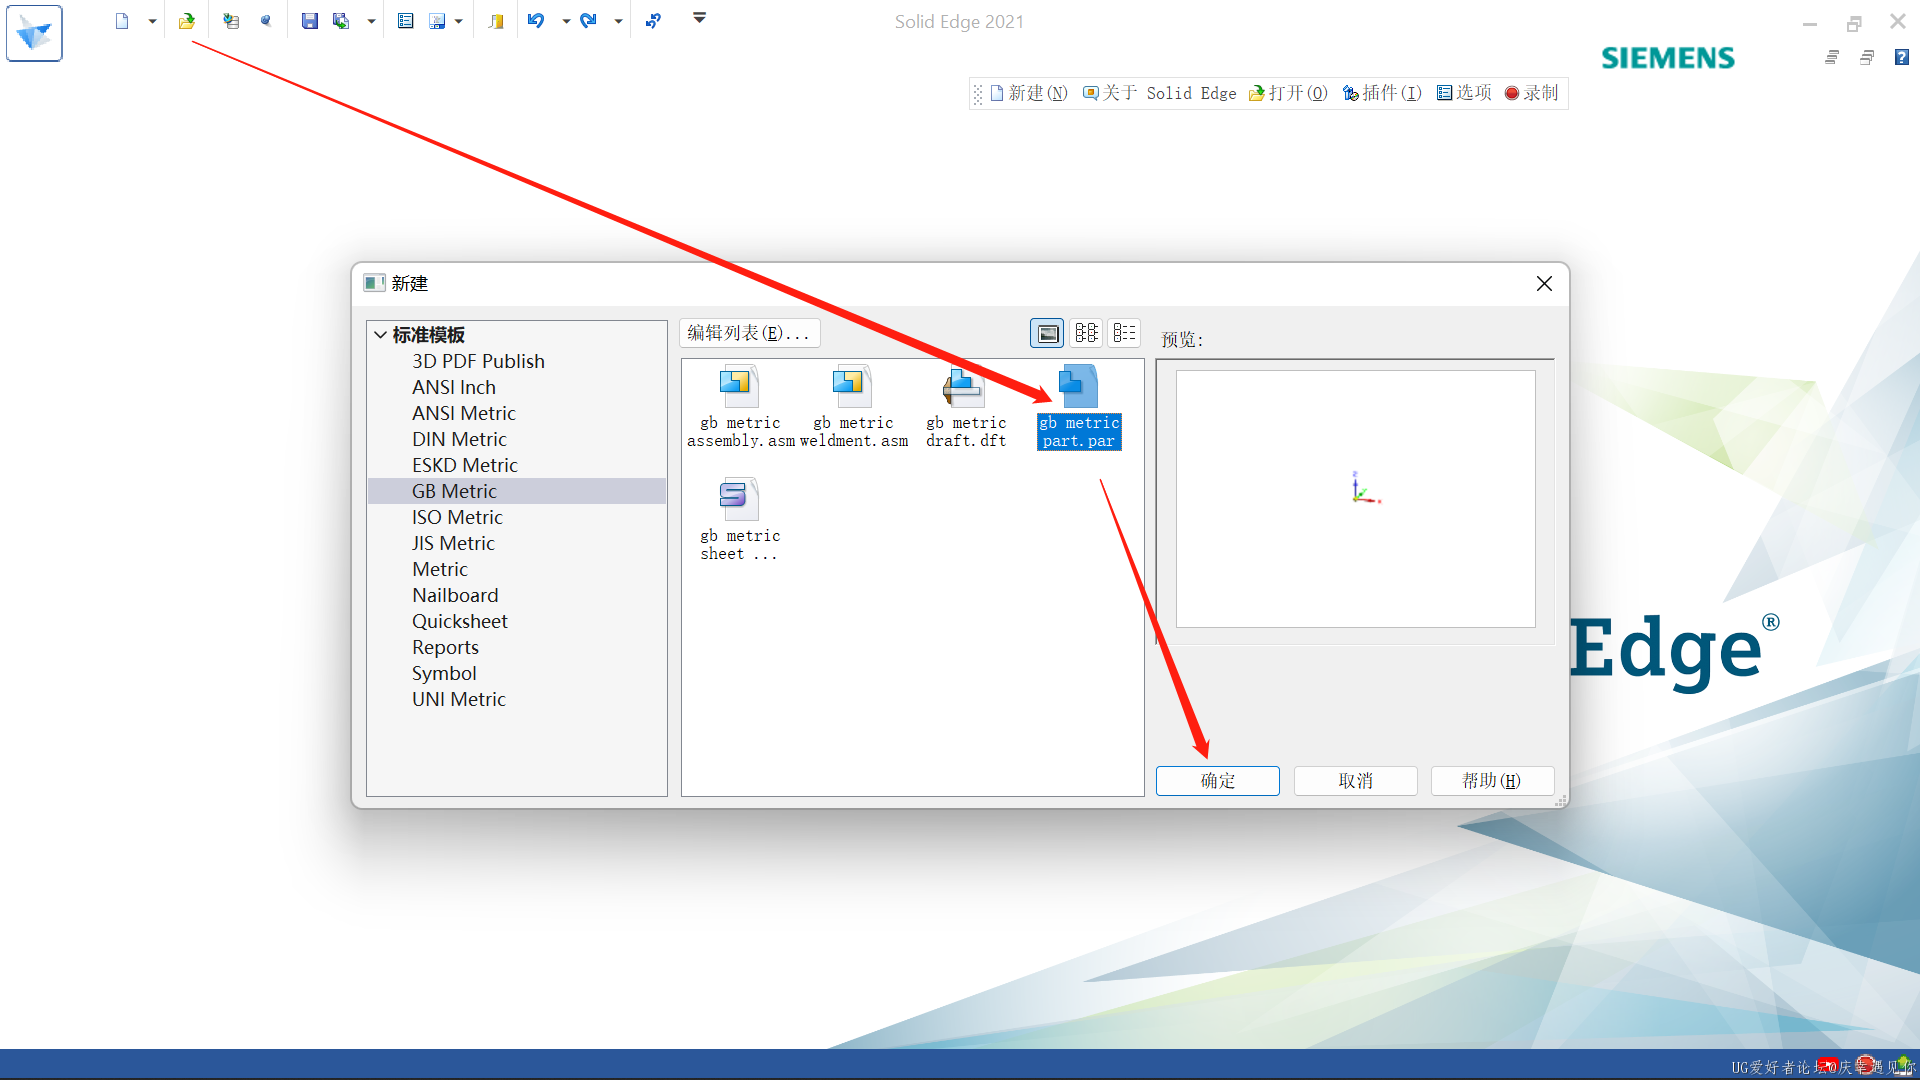The height and width of the screenshot is (1080, 1920).
Task: Select ANSI Inch template category
Action: pos(454,387)
